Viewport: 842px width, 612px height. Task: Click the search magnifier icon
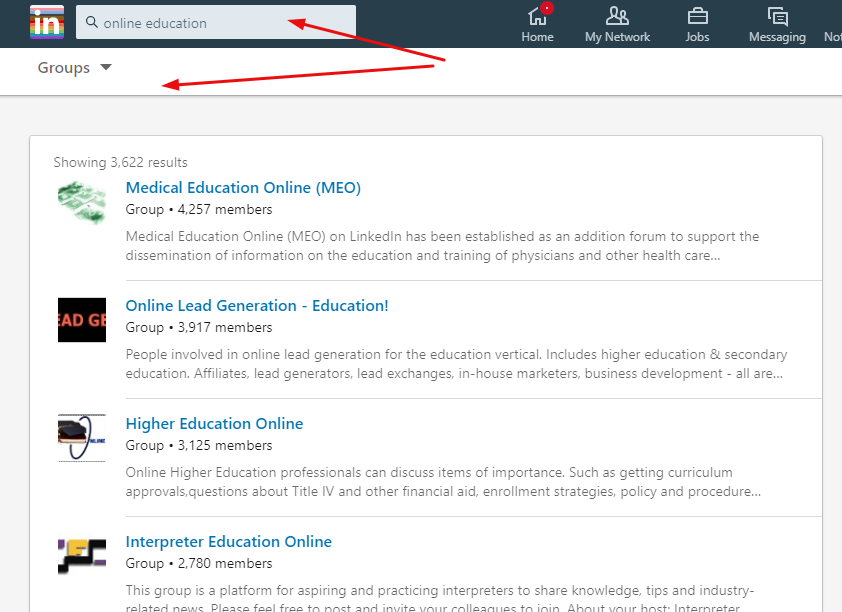pos(91,22)
